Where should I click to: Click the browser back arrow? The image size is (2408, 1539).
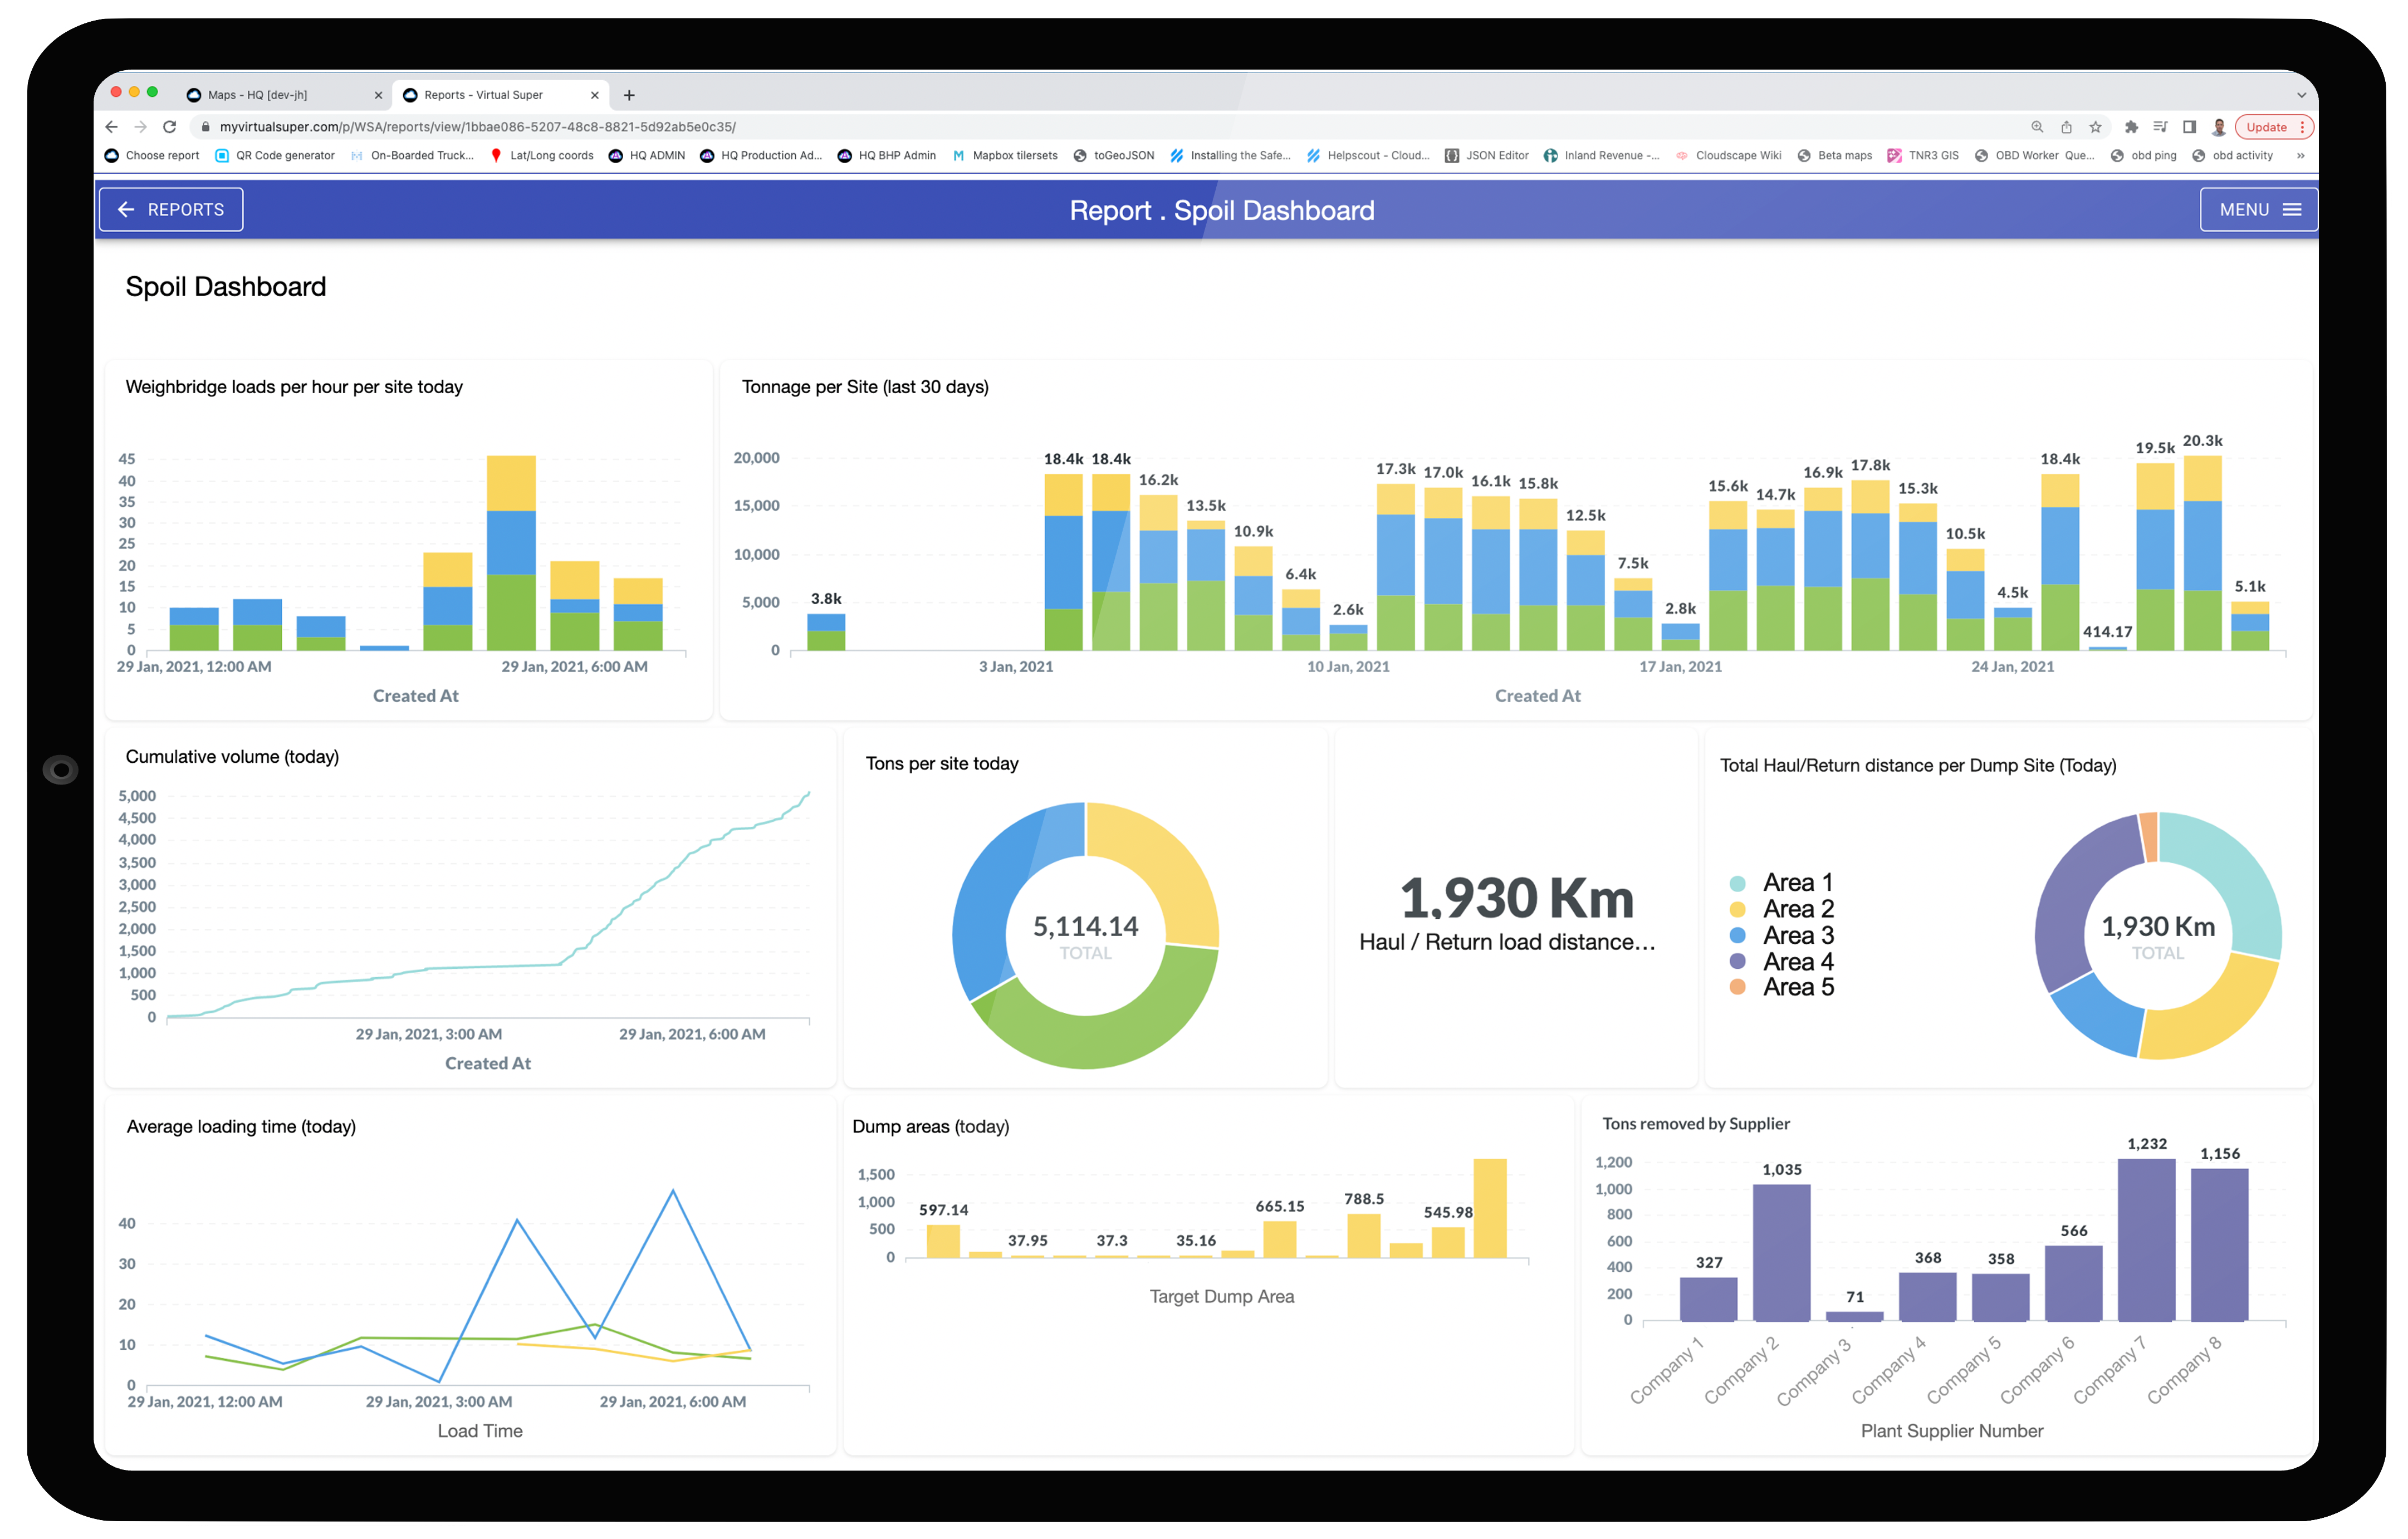point(111,127)
